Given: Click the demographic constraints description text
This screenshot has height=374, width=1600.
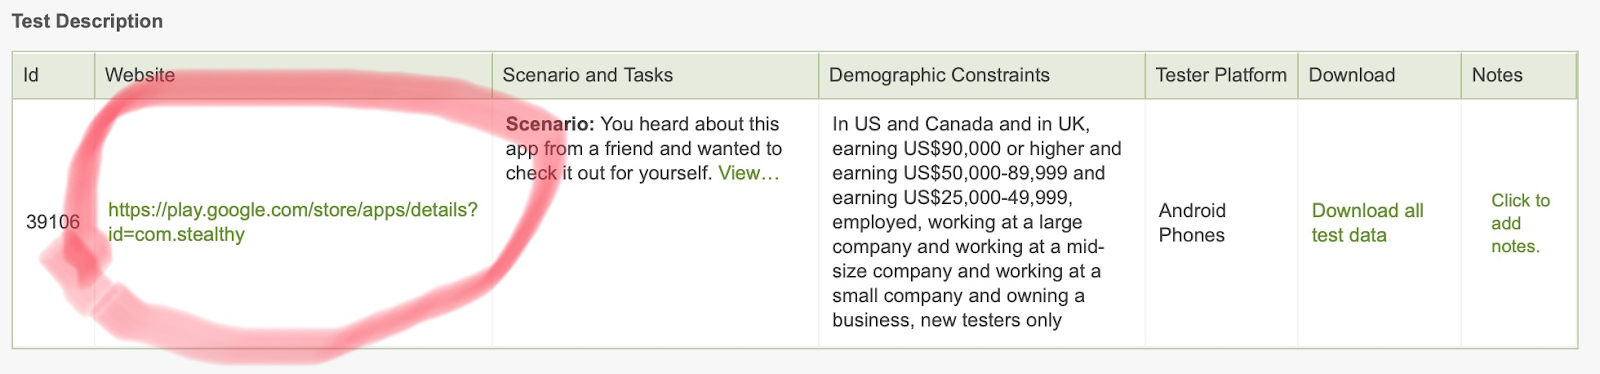Looking at the screenshot, I should [x=977, y=222].
